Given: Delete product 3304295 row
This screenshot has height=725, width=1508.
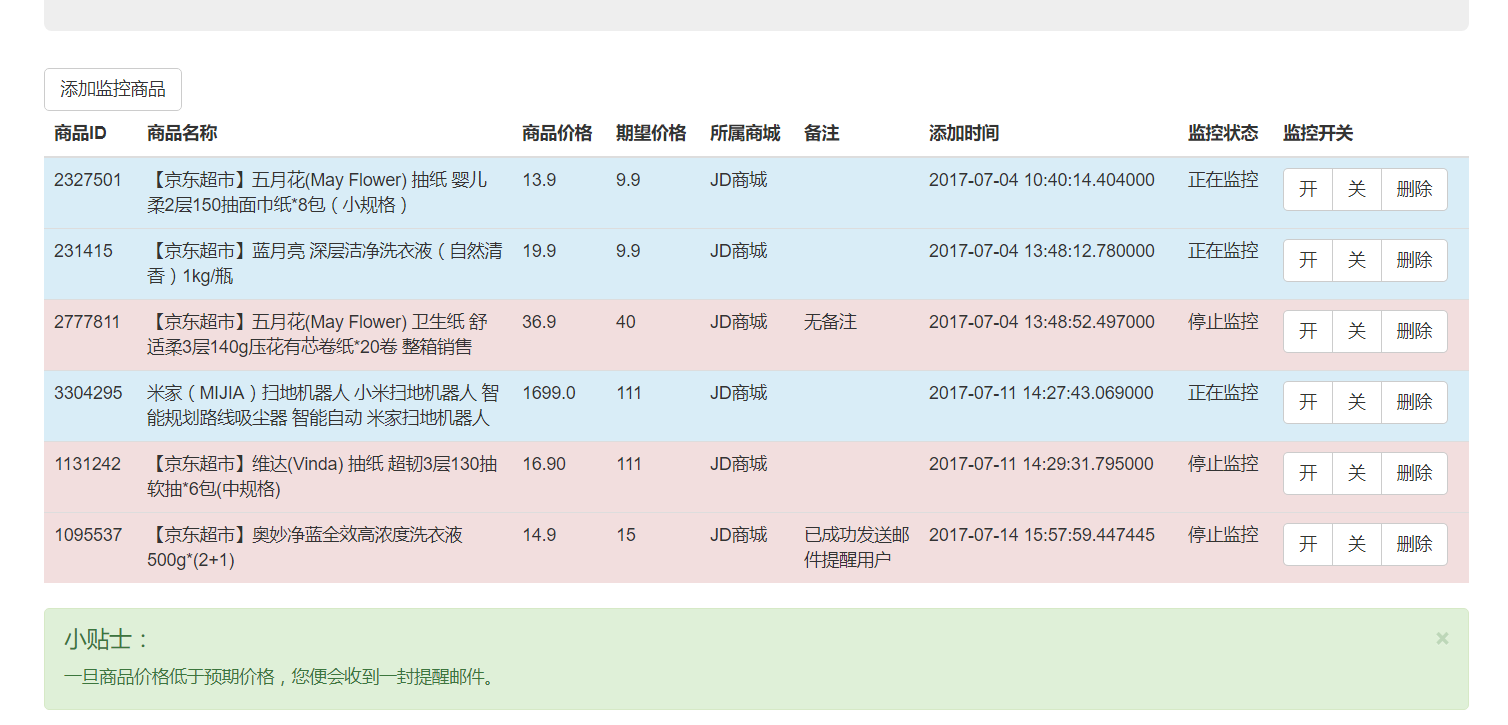Looking at the screenshot, I should [x=1414, y=402].
